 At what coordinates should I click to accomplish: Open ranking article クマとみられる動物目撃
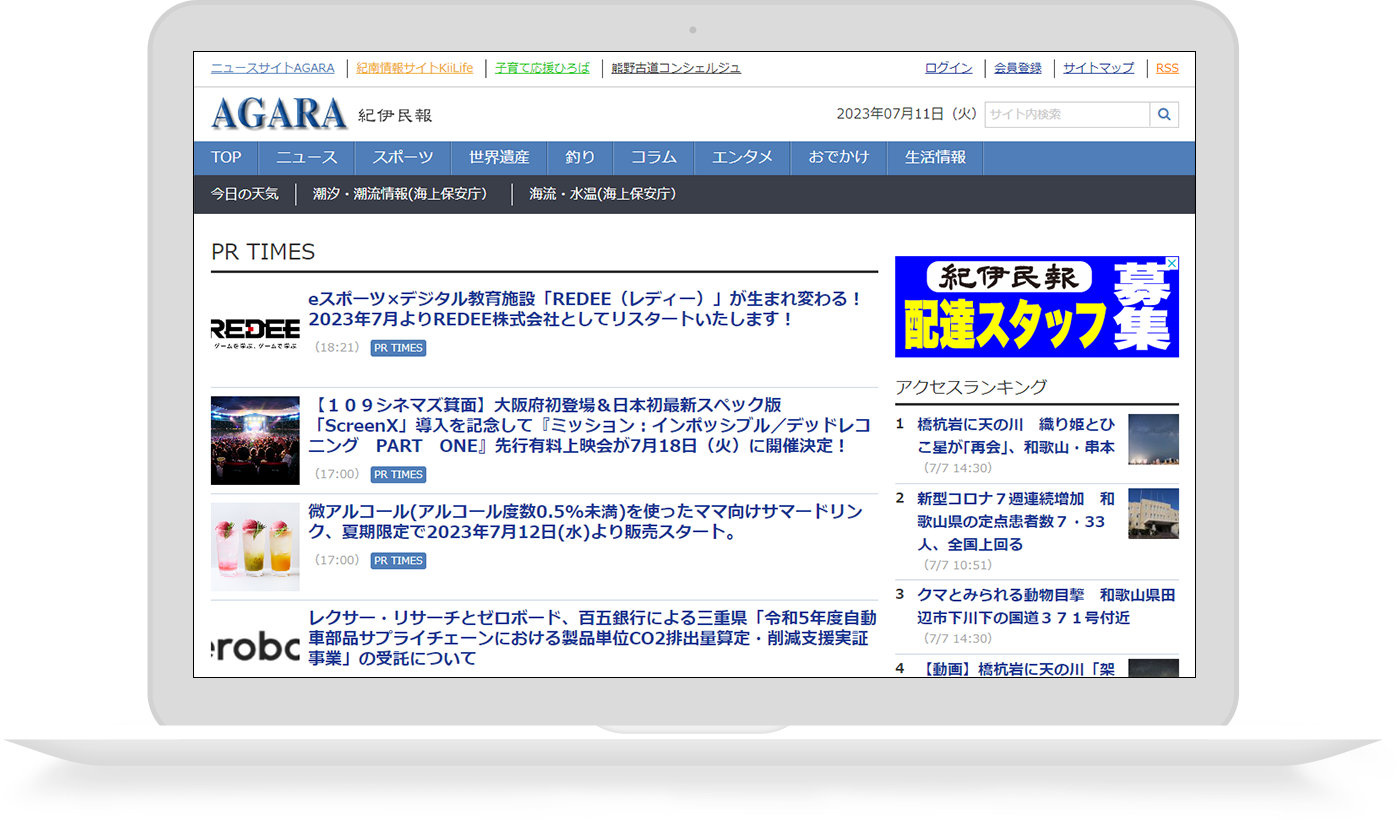(1046, 606)
